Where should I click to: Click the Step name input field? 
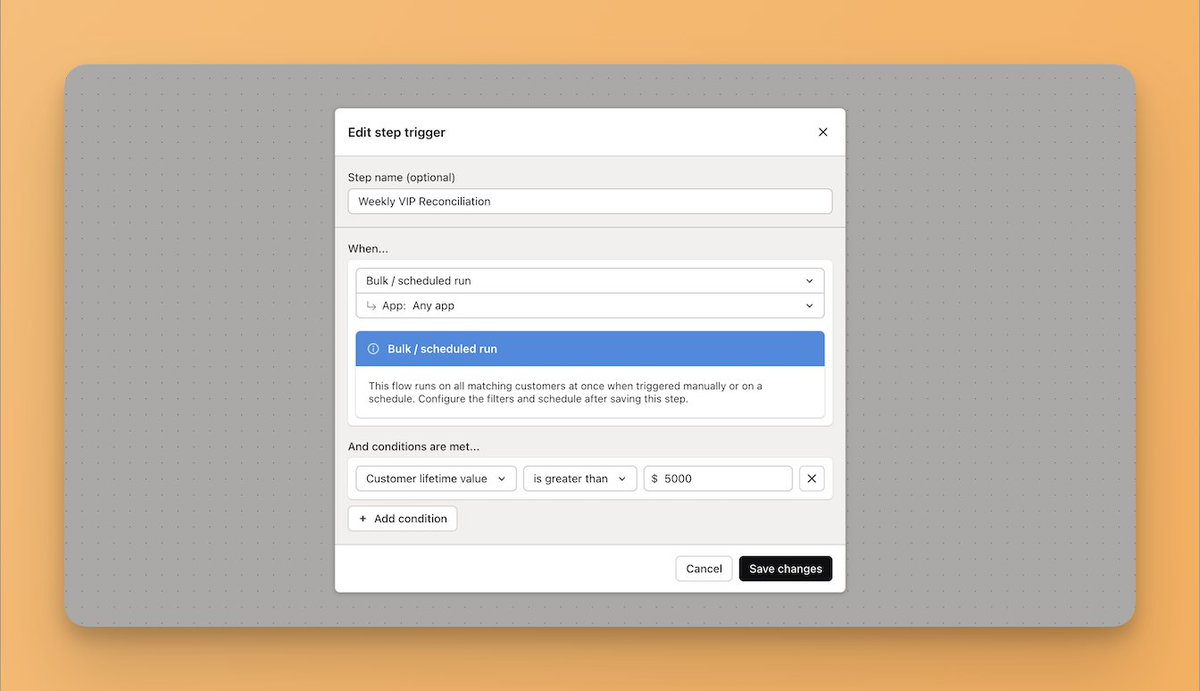(x=590, y=201)
